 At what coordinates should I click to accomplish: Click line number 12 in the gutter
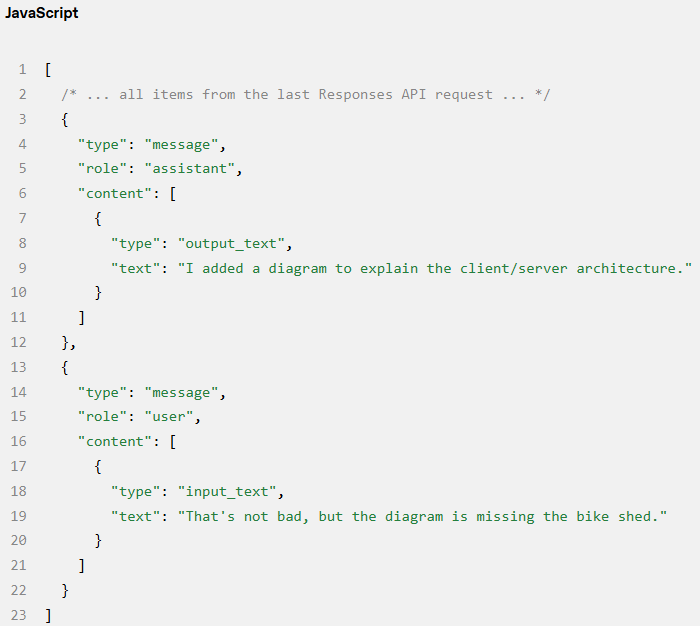click(x=18, y=342)
